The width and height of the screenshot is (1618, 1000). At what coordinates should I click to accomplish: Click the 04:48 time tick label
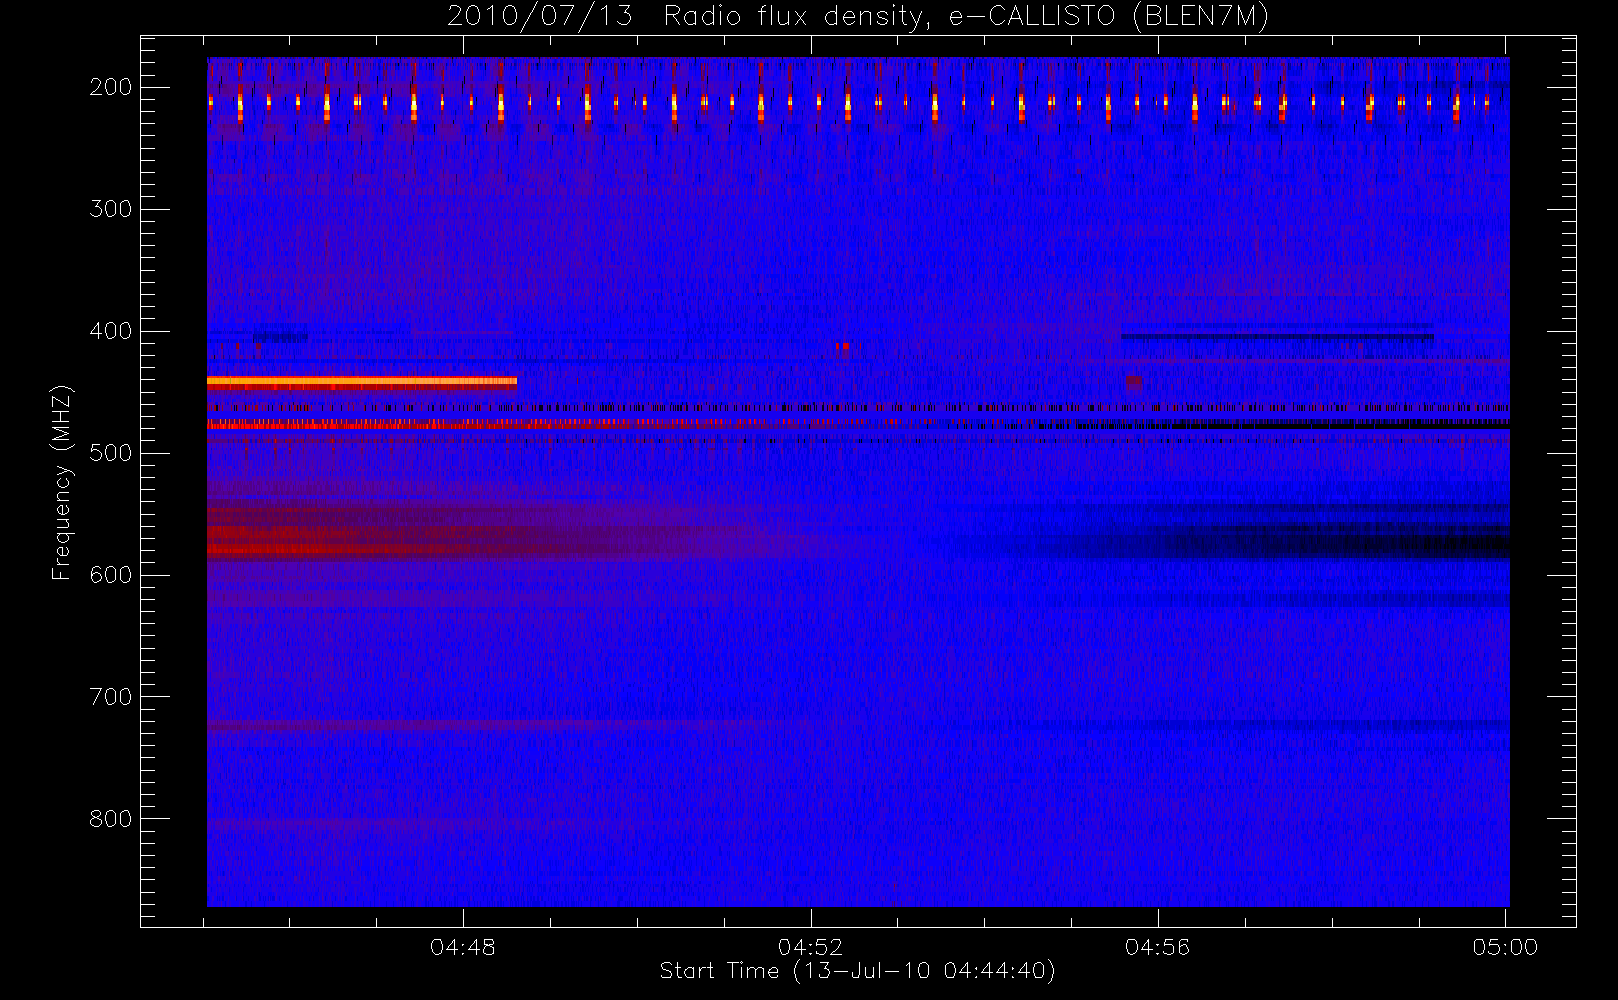[x=463, y=947]
